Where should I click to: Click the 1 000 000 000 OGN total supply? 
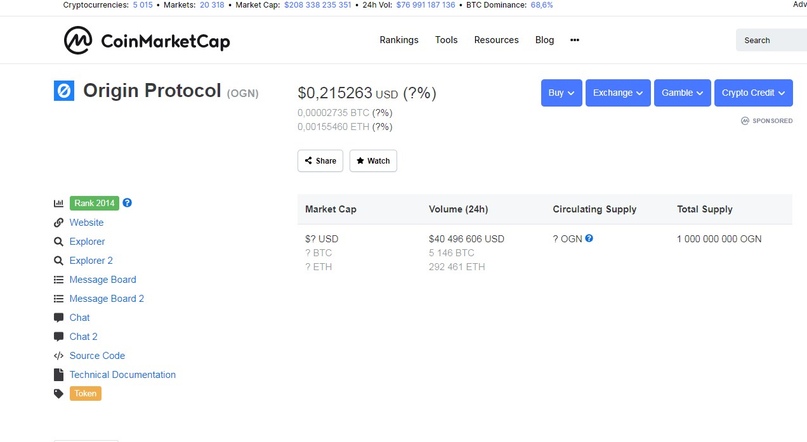point(719,239)
